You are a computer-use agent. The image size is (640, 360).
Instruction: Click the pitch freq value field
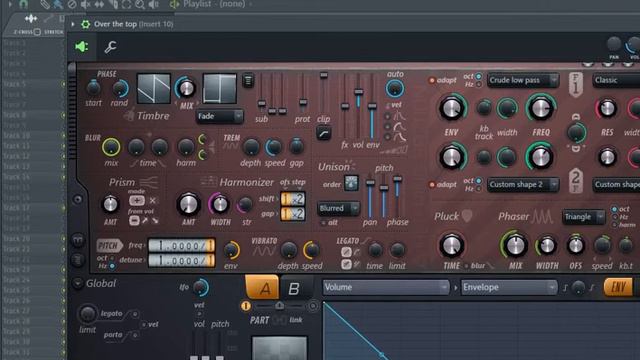coord(181,246)
